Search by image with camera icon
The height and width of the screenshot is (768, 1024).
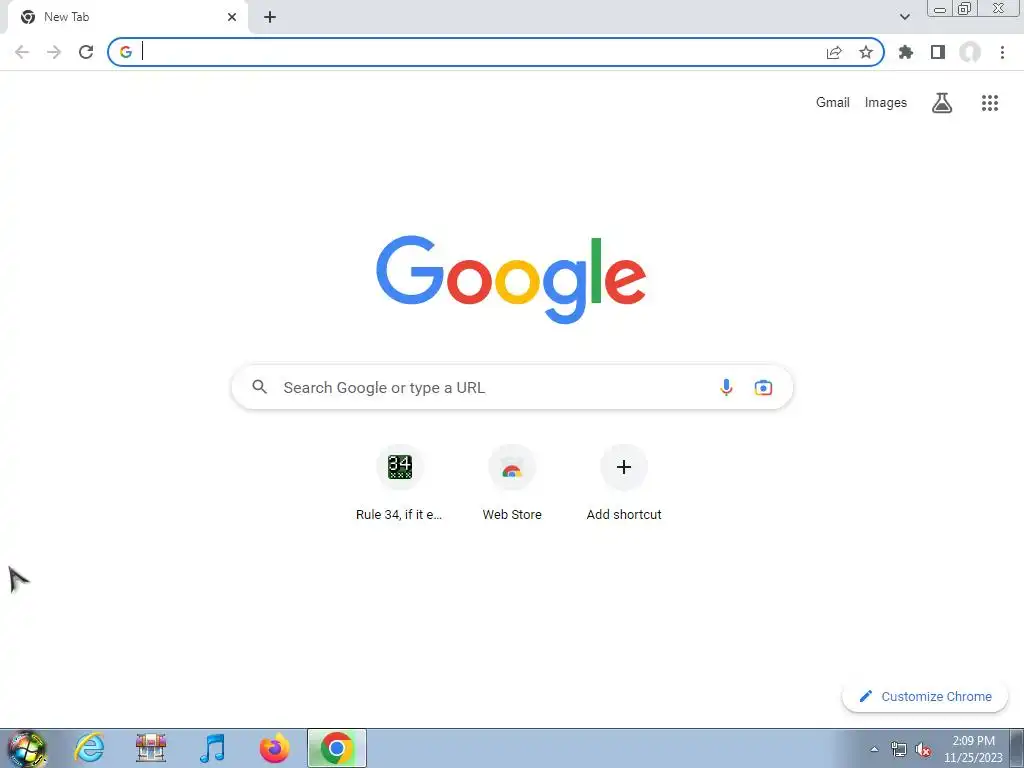pyautogui.click(x=763, y=387)
